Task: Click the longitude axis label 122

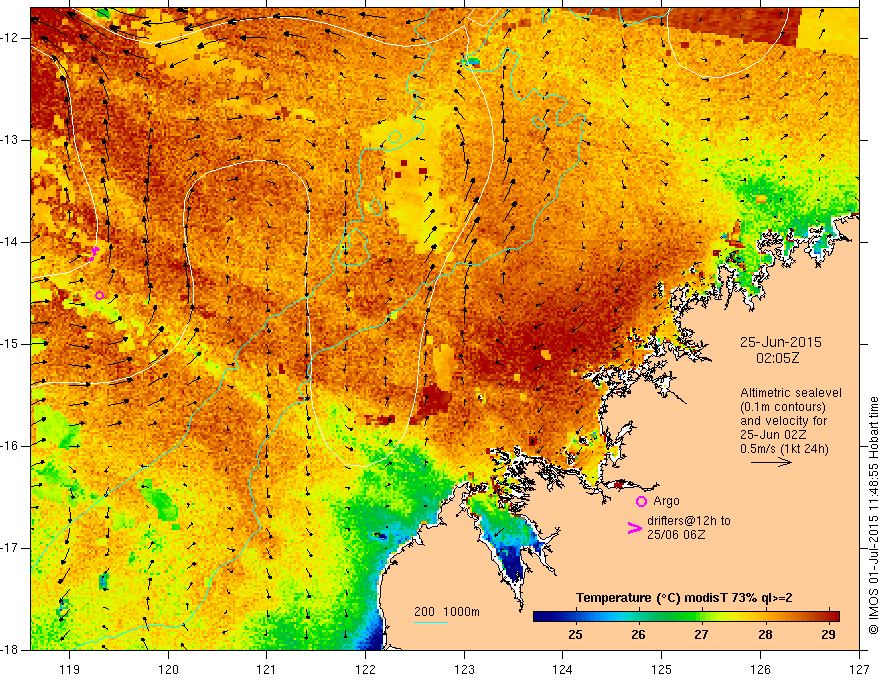Action: pyautogui.click(x=365, y=669)
